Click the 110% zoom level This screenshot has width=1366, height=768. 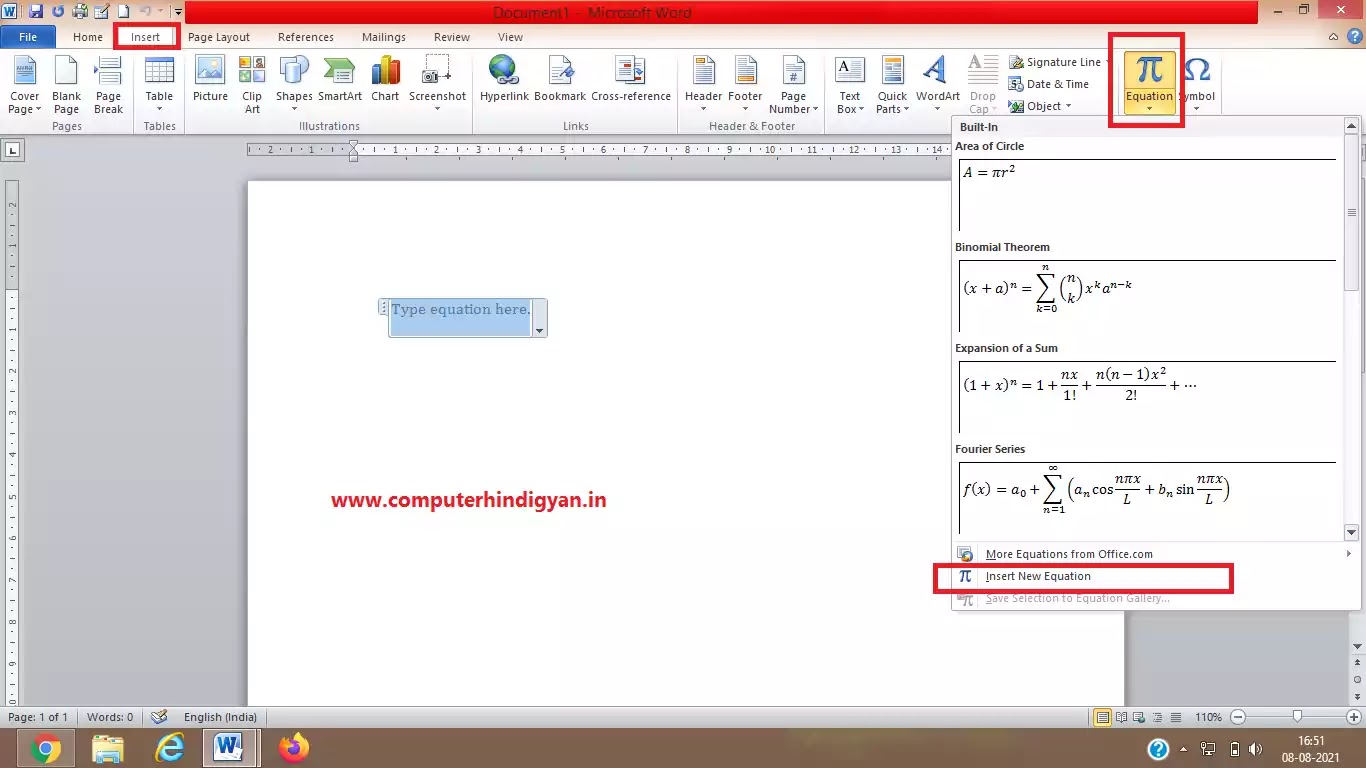click(x=1208, y=717)
